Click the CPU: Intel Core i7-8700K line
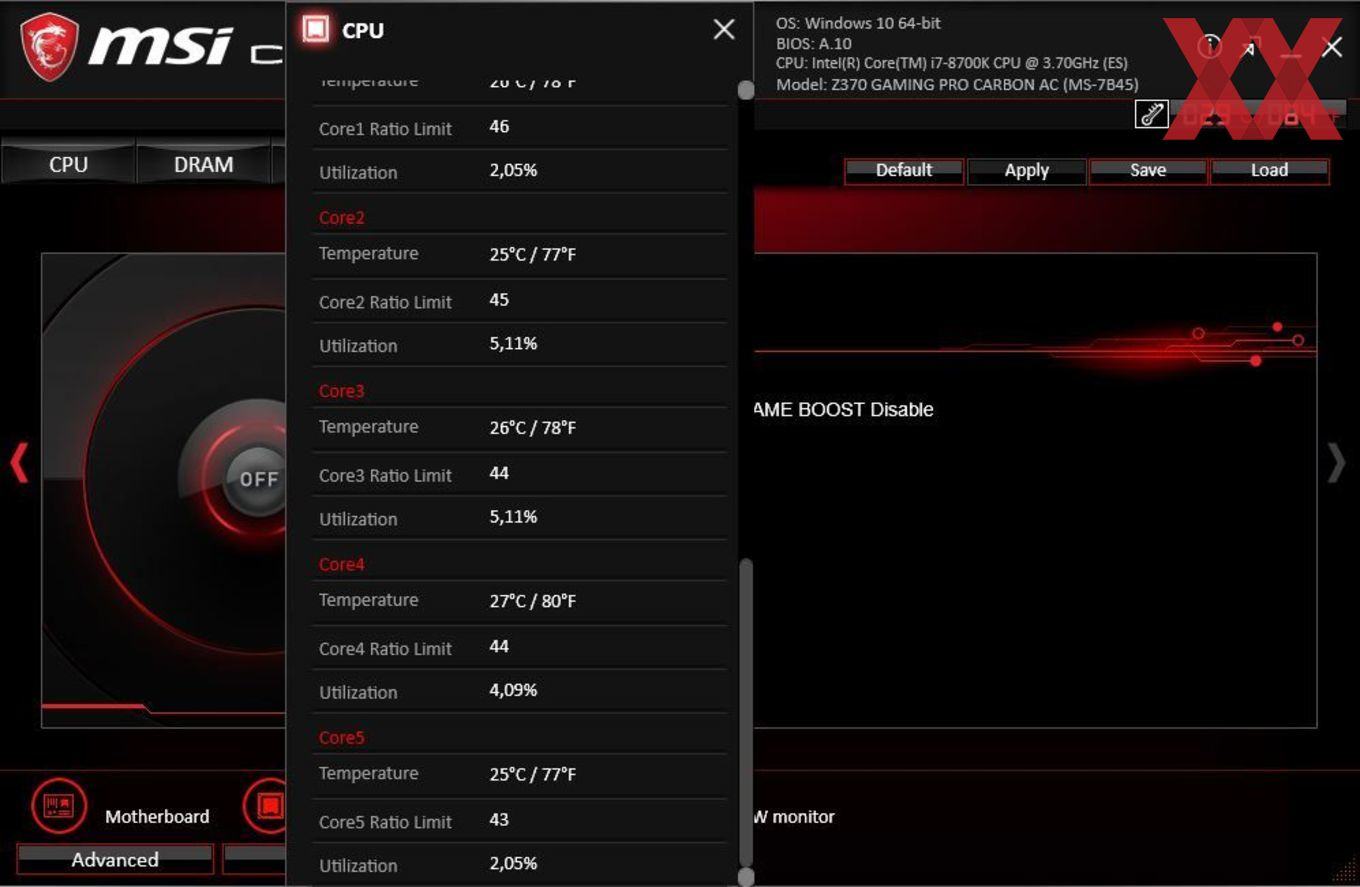This screenshot has width=1360, height=887. point(952,64)
